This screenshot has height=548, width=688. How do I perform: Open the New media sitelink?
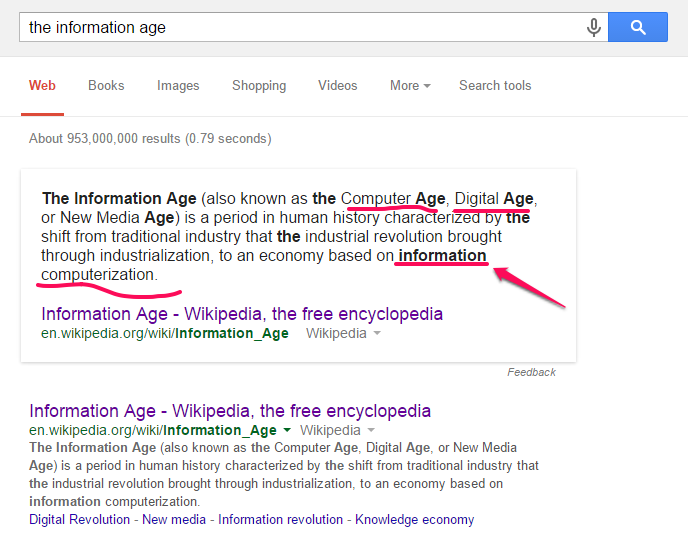coord(174,519)
